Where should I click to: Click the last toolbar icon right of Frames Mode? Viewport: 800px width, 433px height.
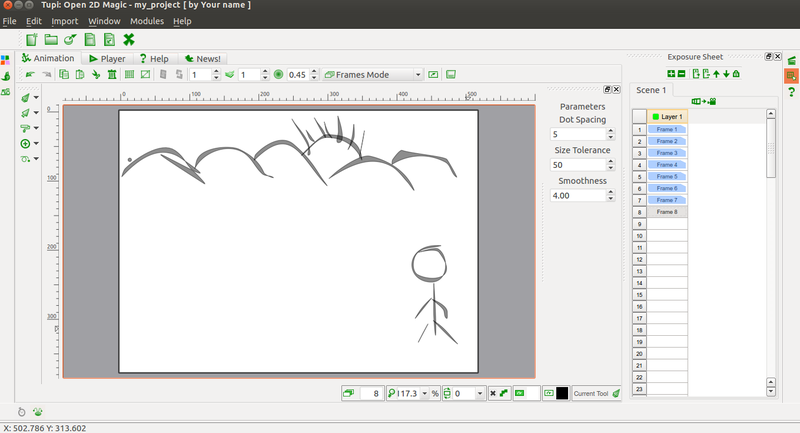point(451,74)
